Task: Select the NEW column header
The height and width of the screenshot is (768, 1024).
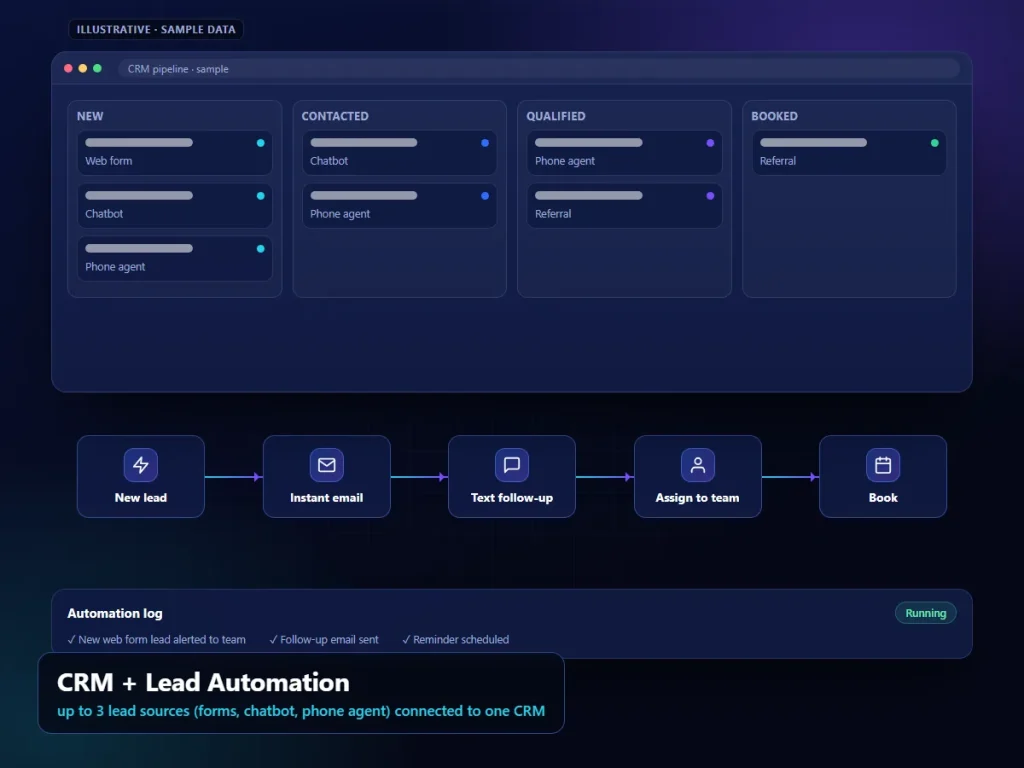Action: click(x=90, y=116)
